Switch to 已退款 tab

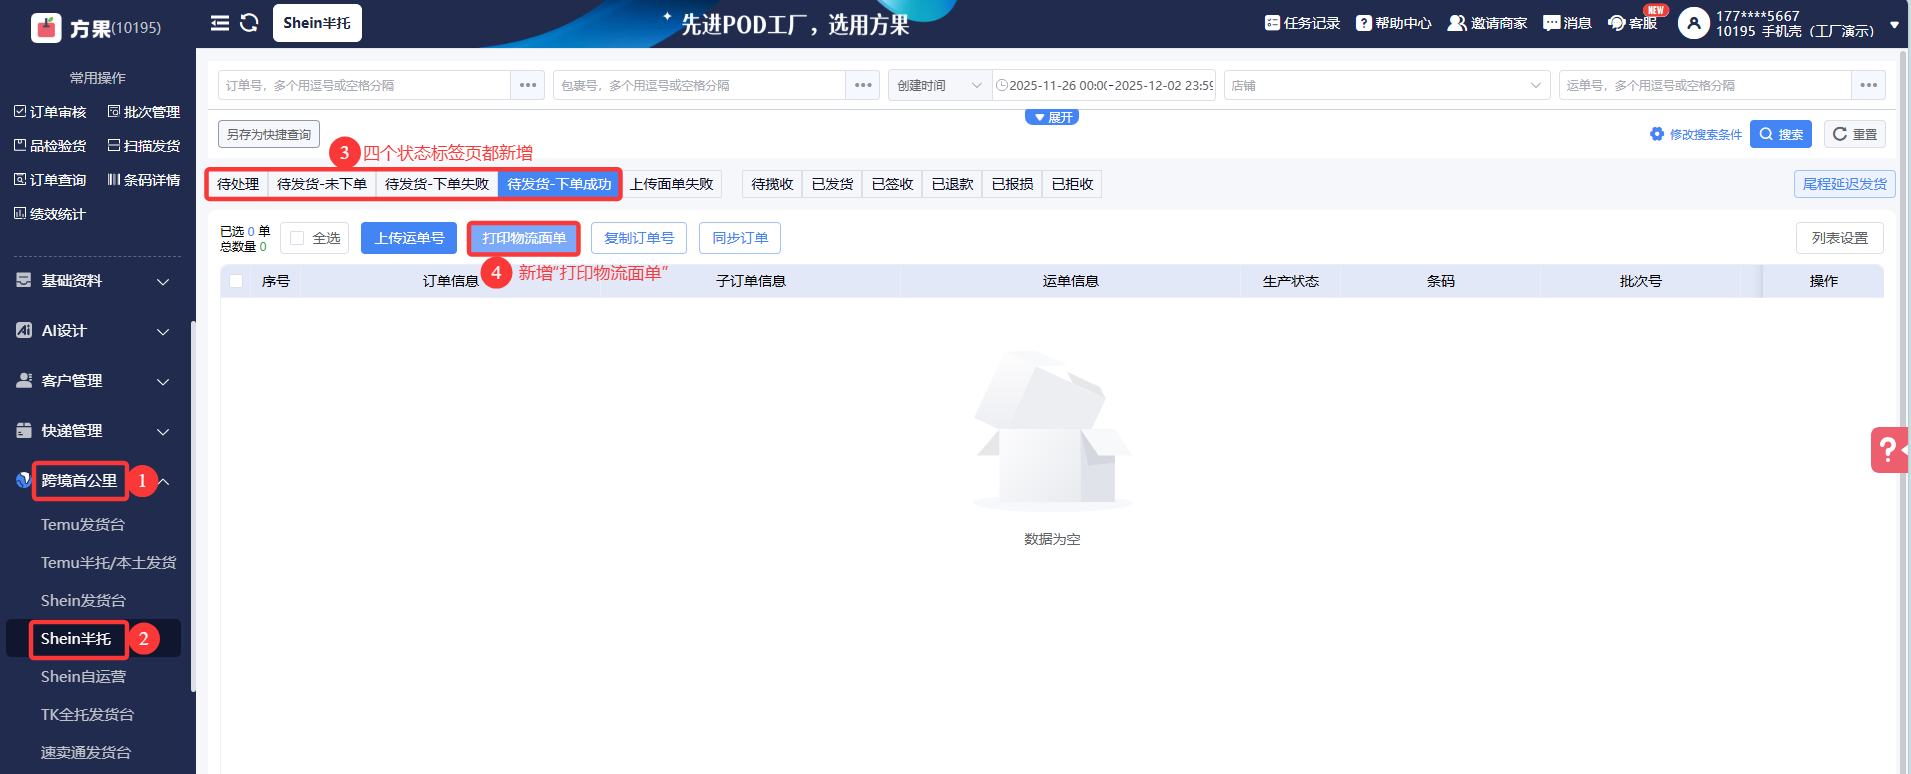point(952,184)
